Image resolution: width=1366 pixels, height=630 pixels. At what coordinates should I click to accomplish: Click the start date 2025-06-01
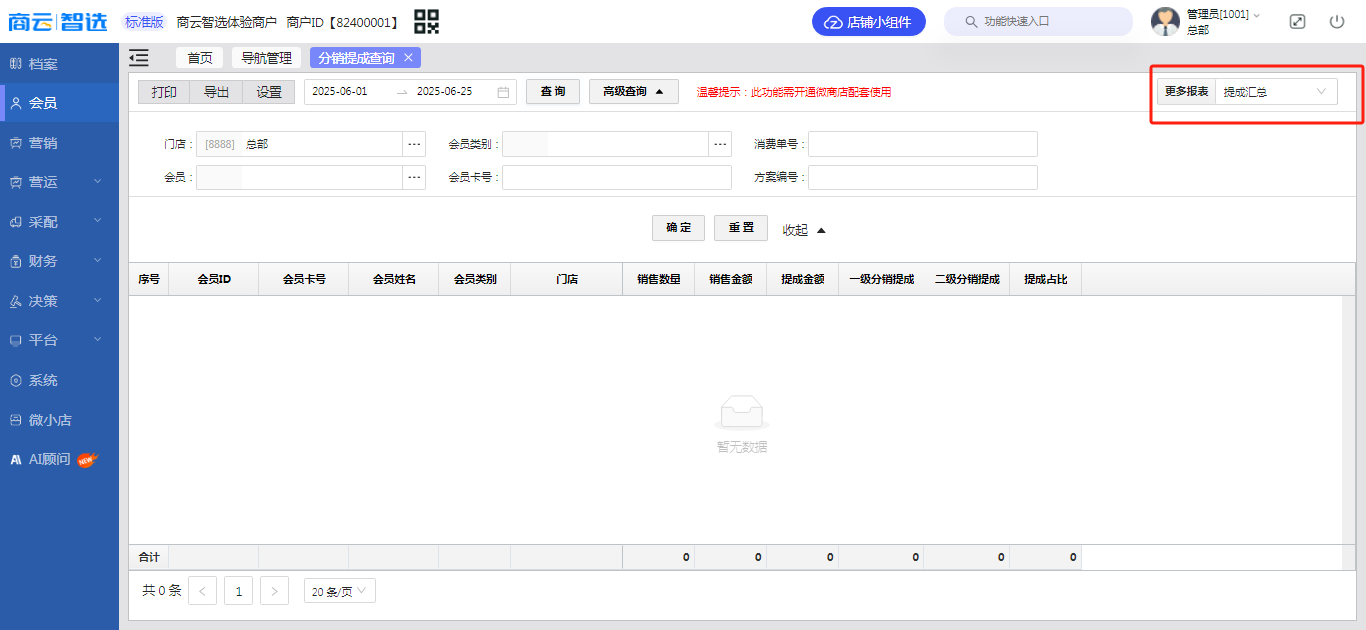(x=340, y=92)
